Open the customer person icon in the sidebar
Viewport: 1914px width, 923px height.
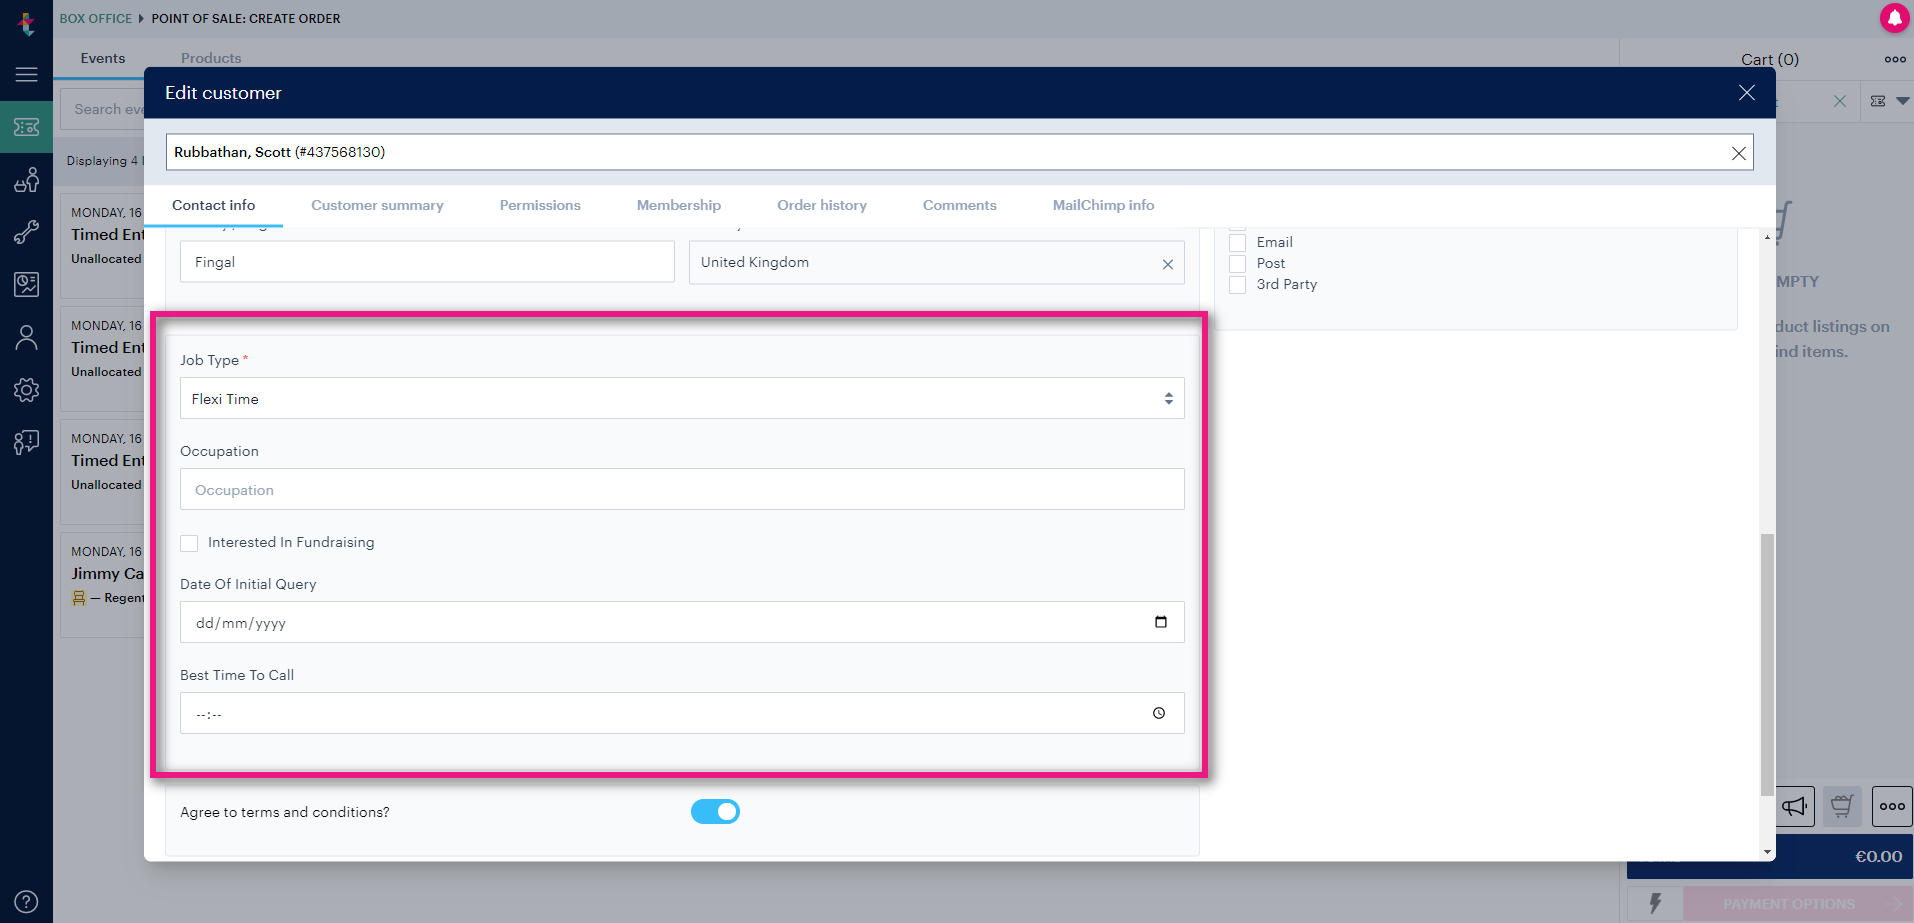[26, 338]
